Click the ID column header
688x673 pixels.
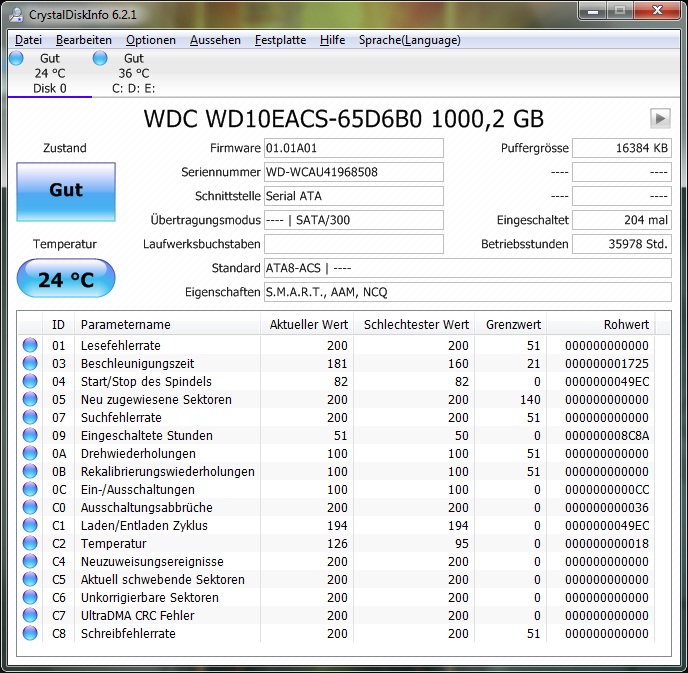click(x=58, y=325)
